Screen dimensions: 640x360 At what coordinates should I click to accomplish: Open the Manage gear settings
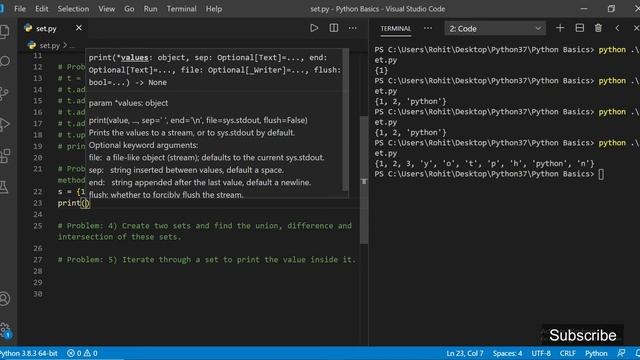(5, 330)
